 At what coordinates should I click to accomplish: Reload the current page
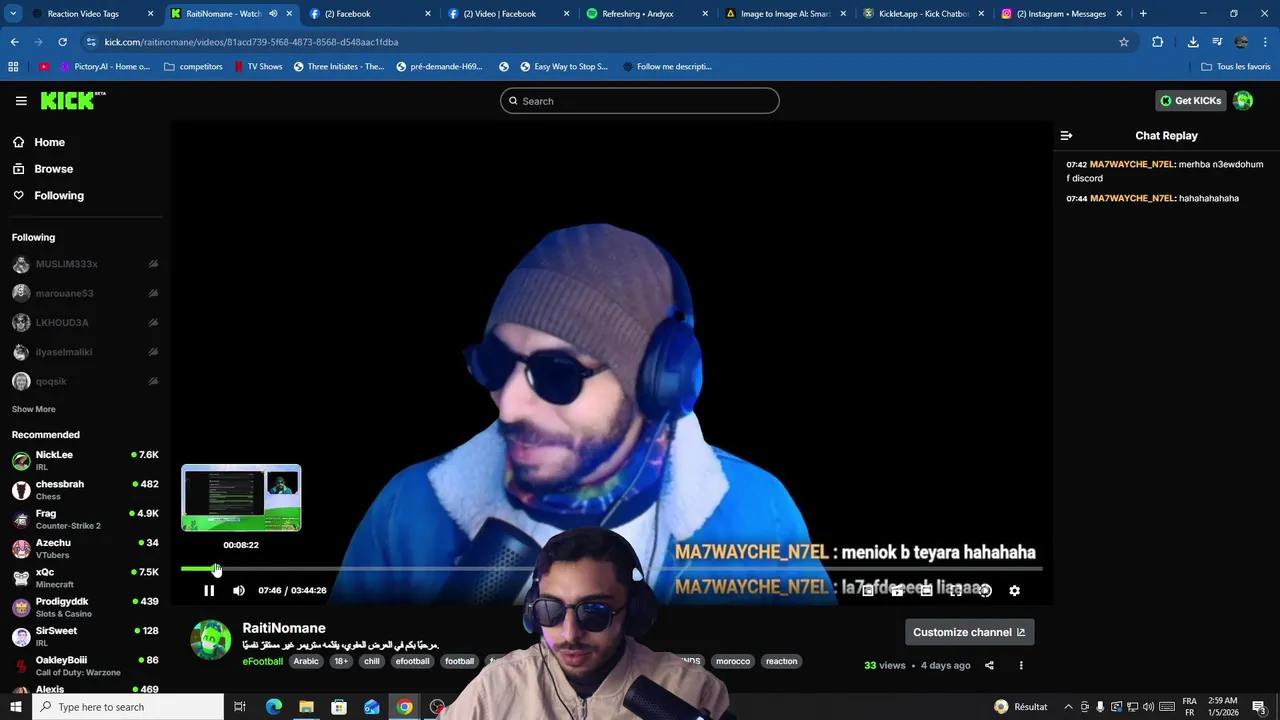click(62, 42)
